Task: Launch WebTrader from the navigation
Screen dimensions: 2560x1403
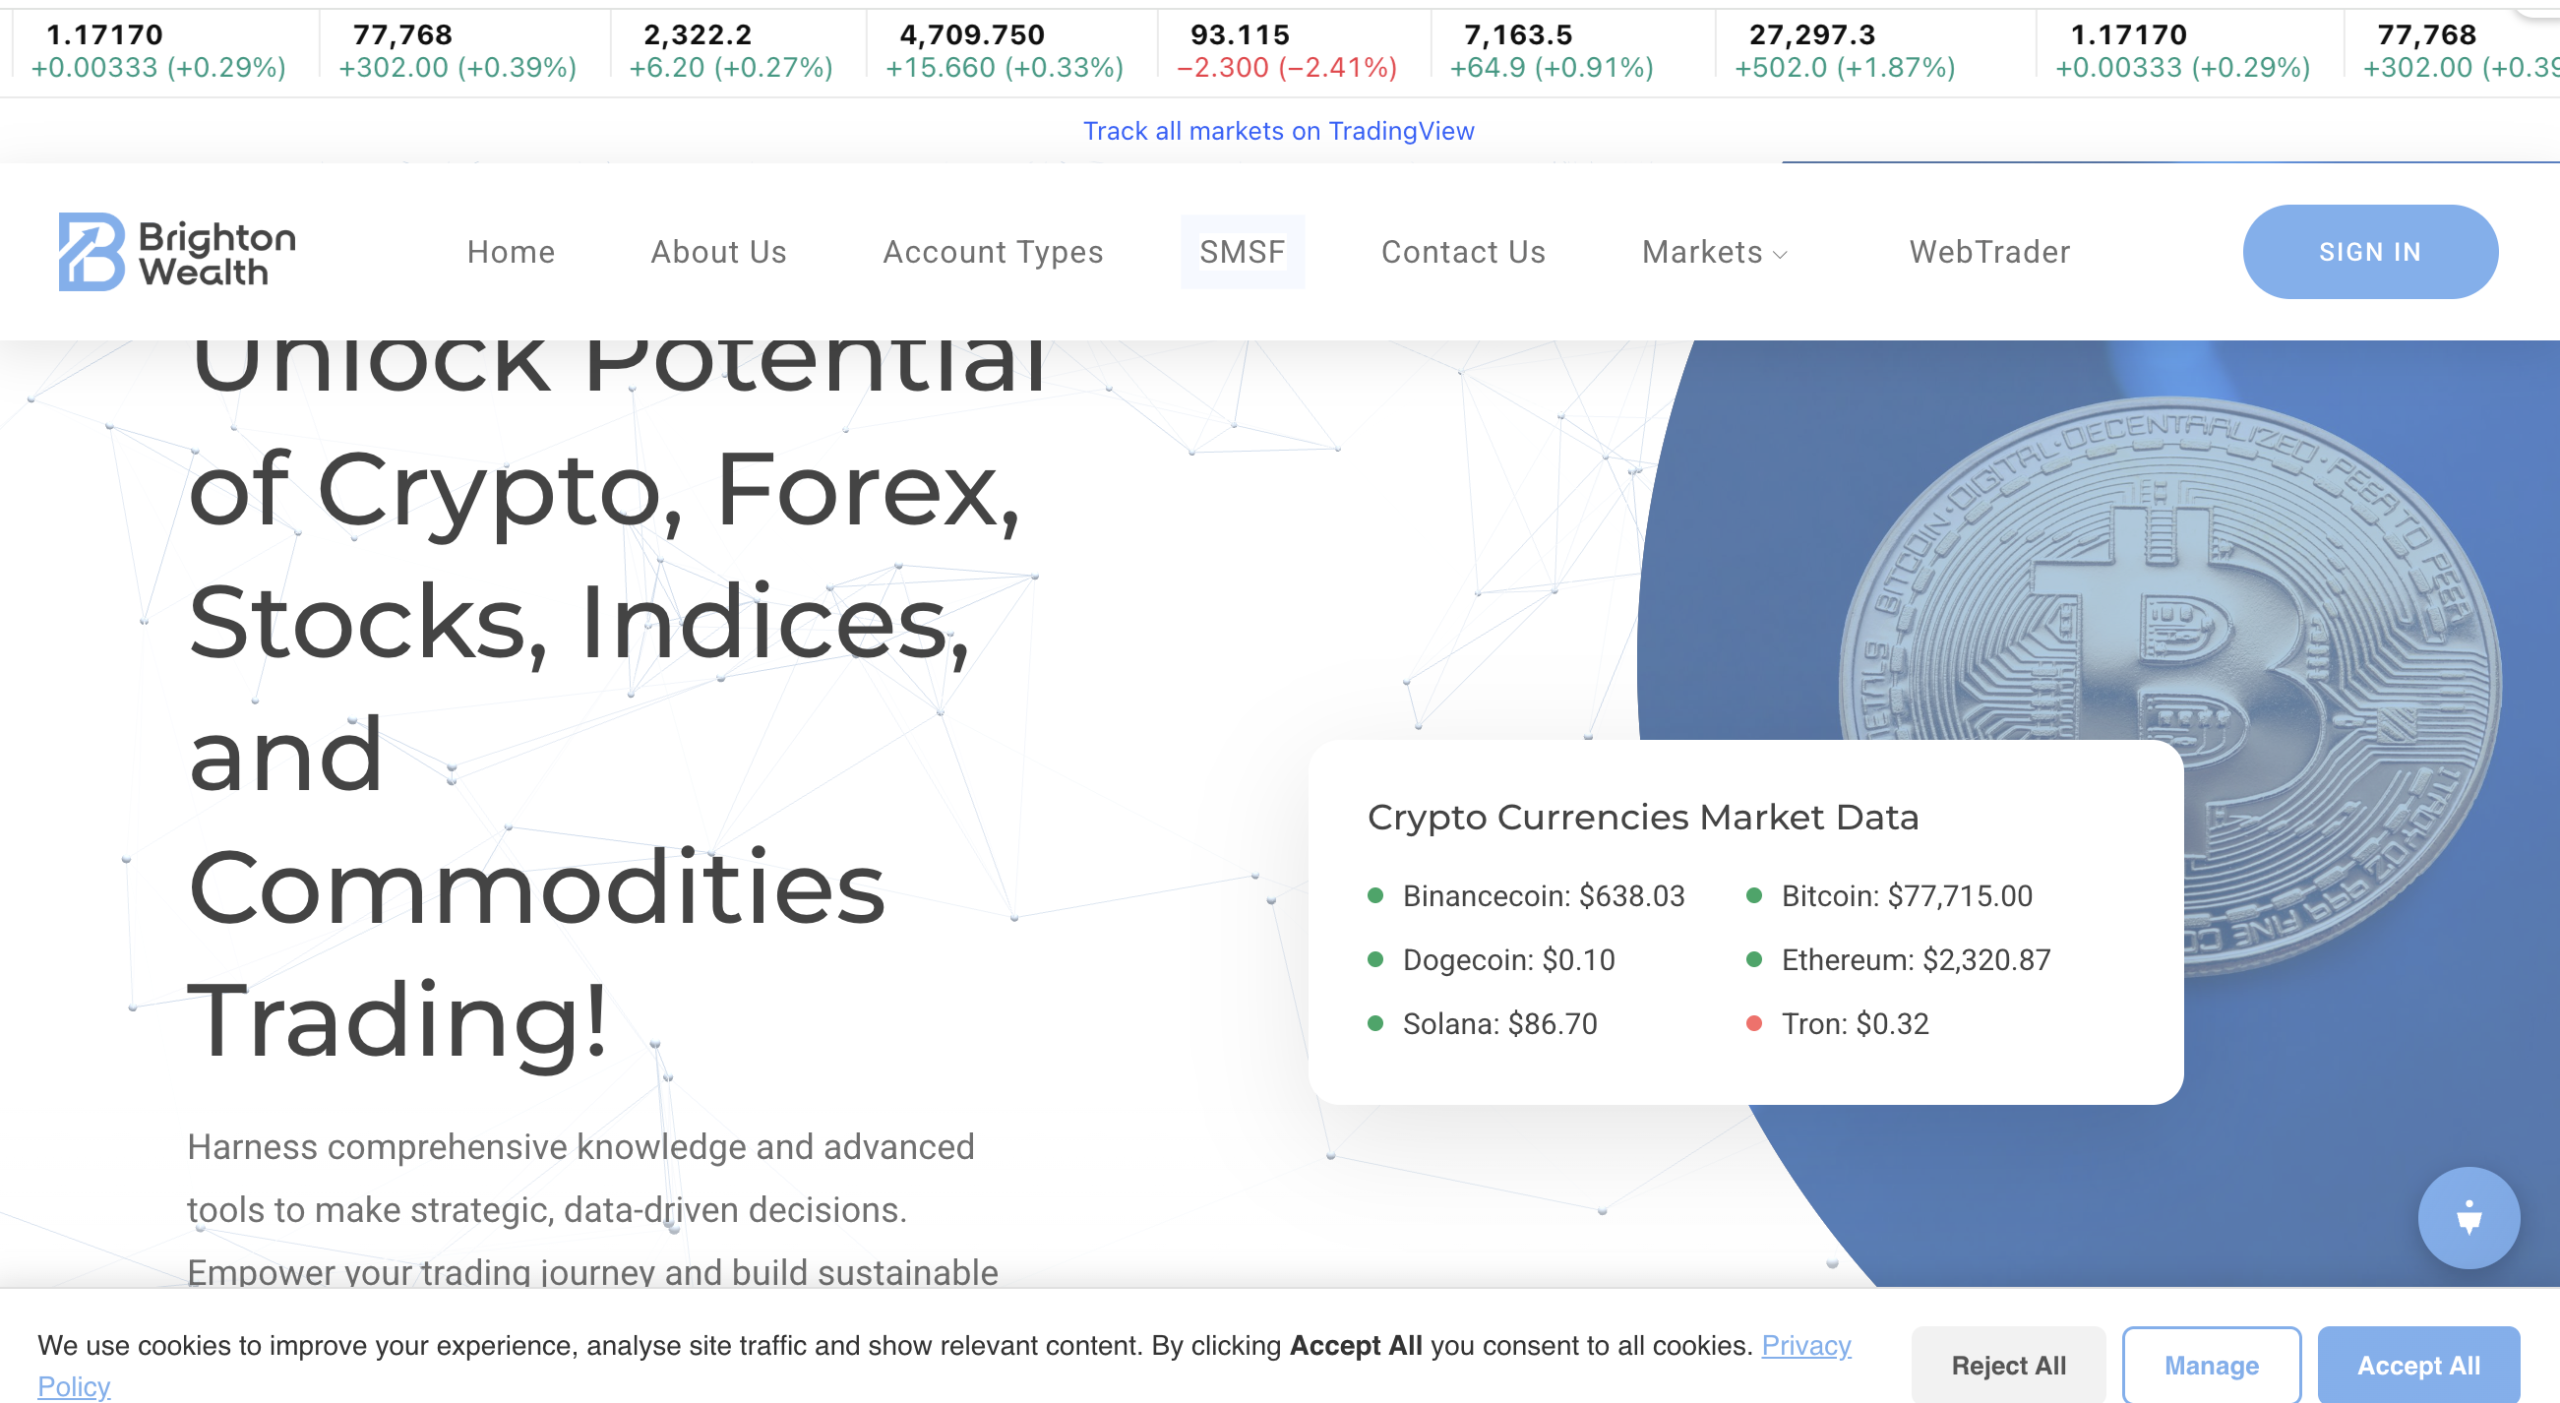Action: 1988,252
